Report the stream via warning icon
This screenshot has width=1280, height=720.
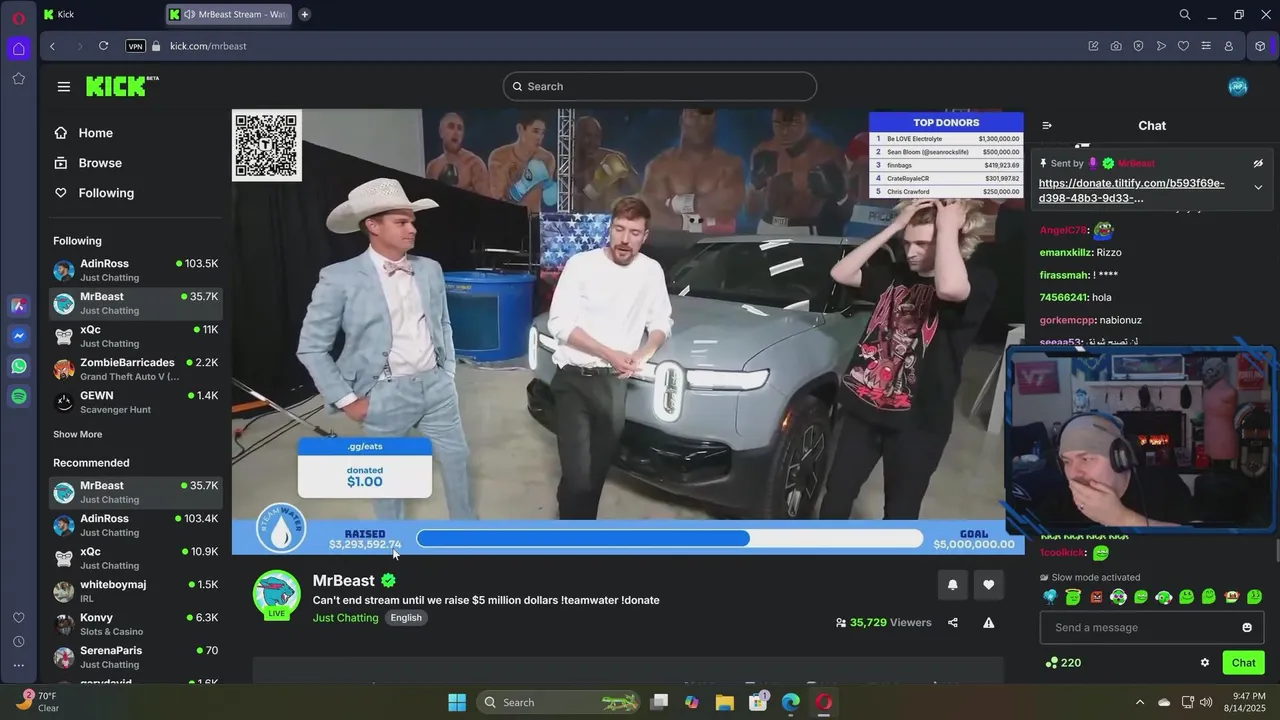989,623
